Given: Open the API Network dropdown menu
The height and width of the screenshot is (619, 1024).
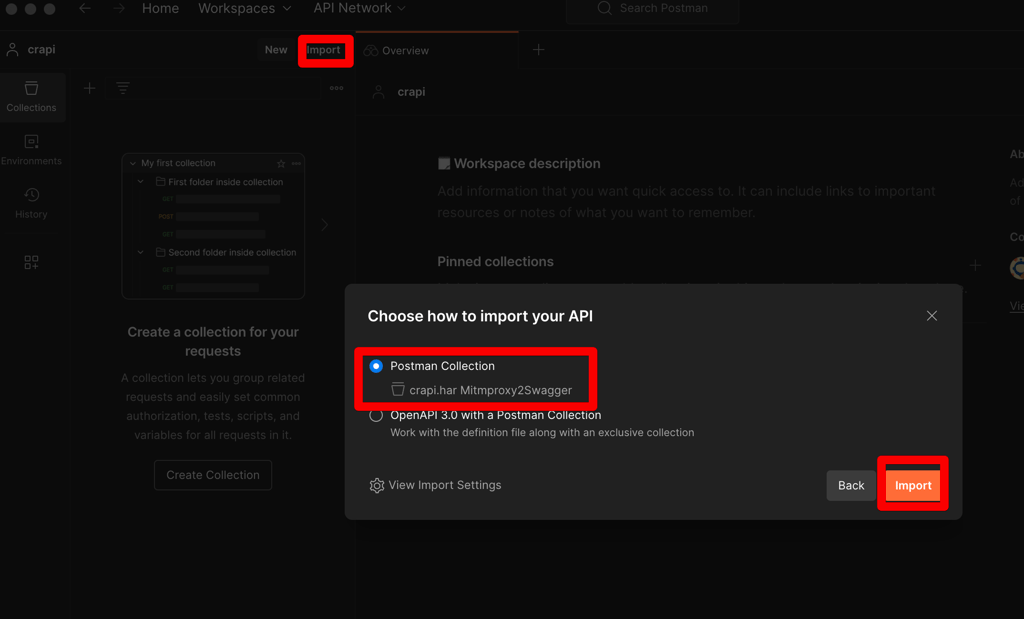Looking at the screenshot, I should [x=359, y=8].
